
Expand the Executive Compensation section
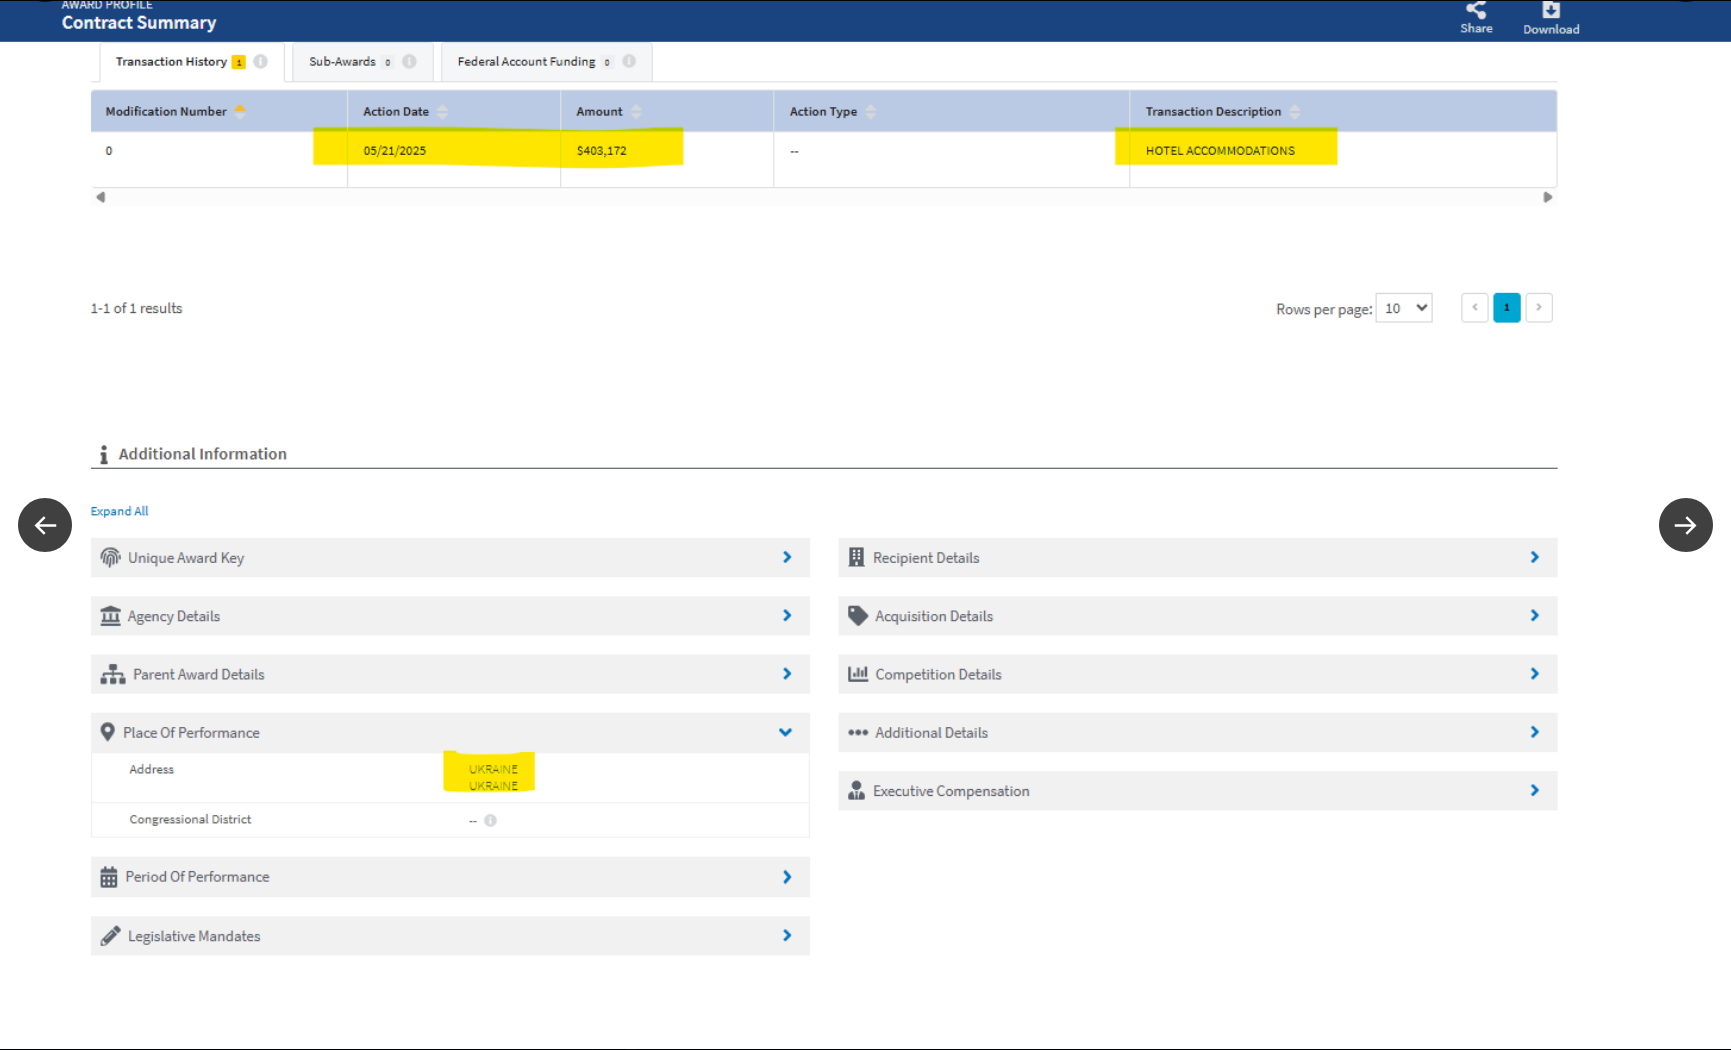1198,790
